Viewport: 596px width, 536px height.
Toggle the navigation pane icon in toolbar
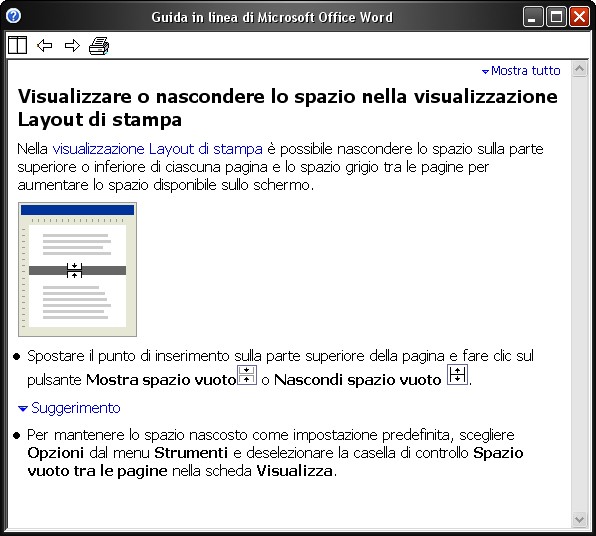17,46
